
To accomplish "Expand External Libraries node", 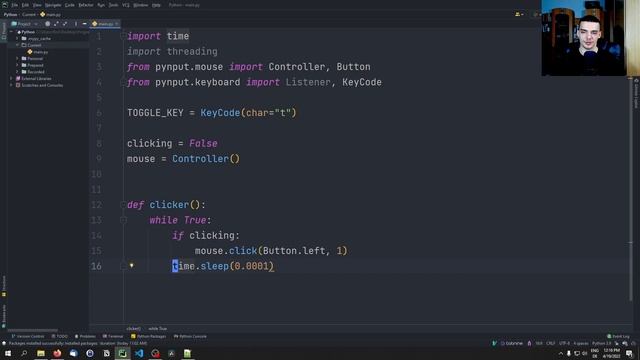I will click(x=11, y=78).
